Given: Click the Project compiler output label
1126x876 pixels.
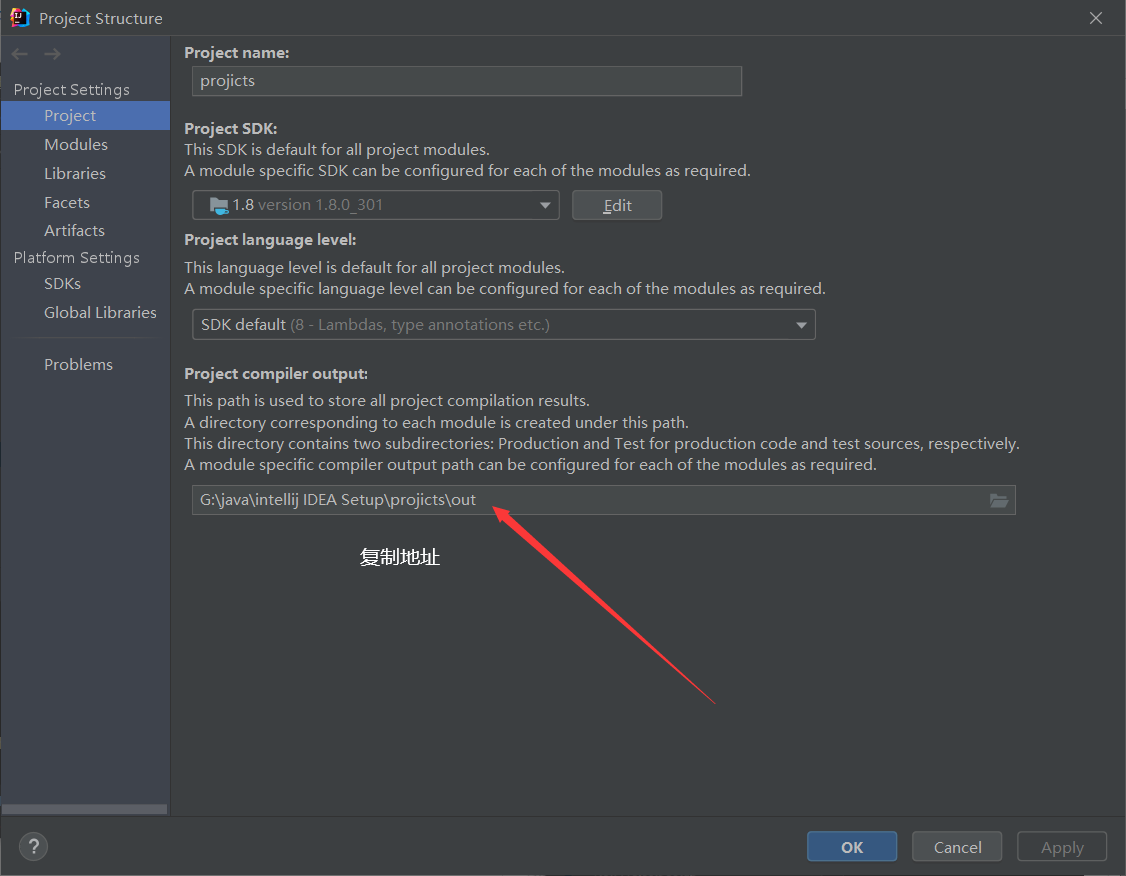Looking at the screenshot, I should [x=276, y=374].
